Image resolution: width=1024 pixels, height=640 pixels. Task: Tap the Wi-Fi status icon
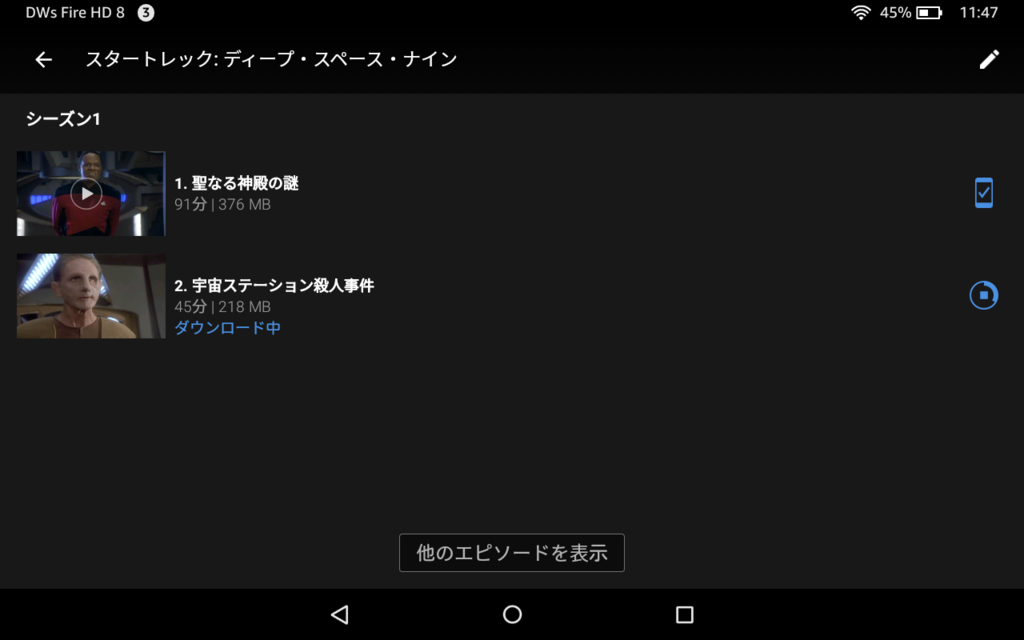(x=861, y=12)
